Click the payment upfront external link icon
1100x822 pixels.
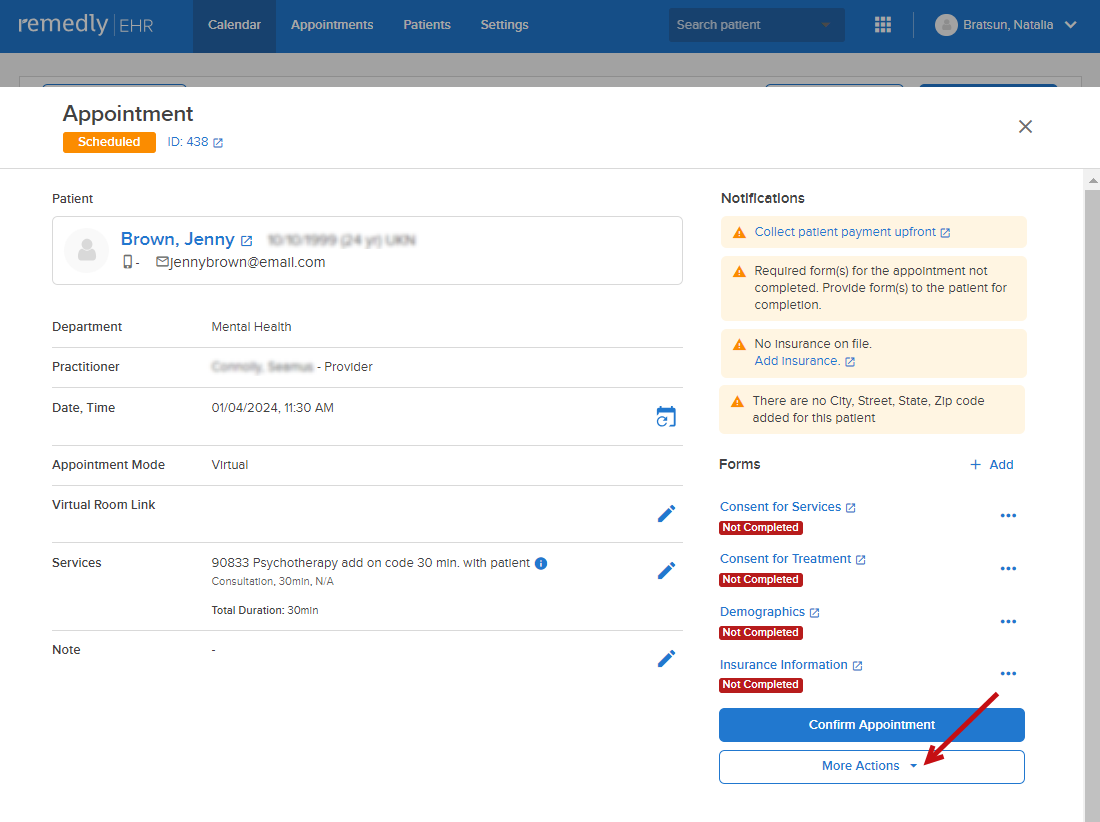[x=945, y=233]
